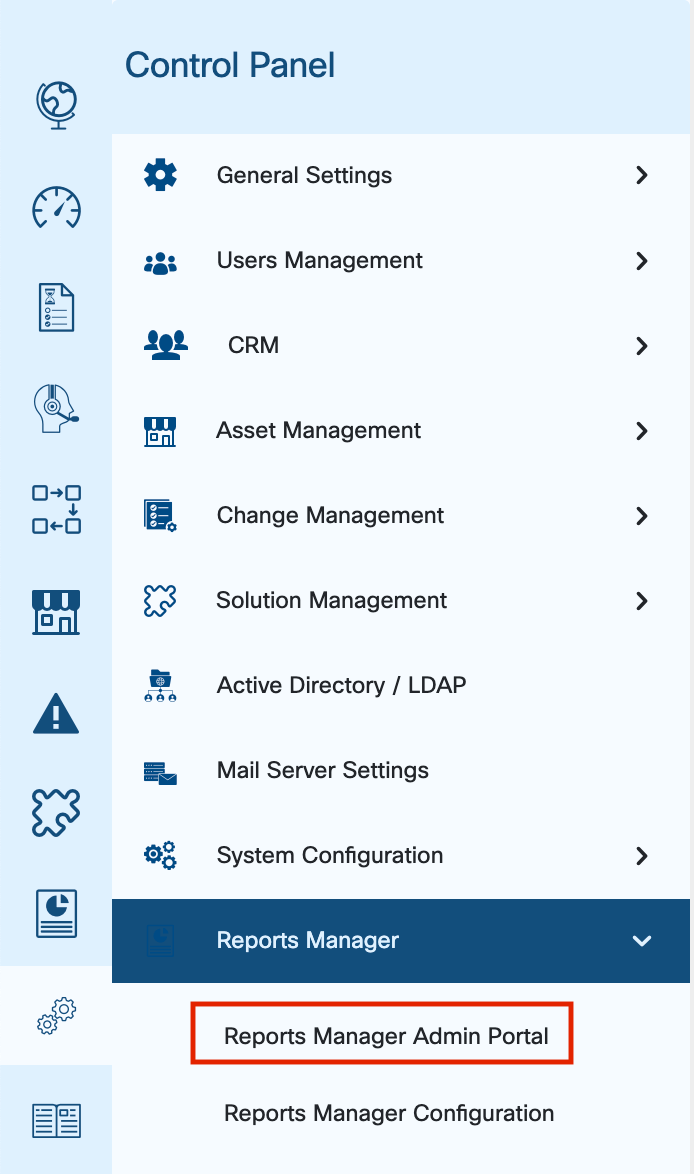Click the report icon beside Reports Manager
694x1174 pixels.
point(160,940)
